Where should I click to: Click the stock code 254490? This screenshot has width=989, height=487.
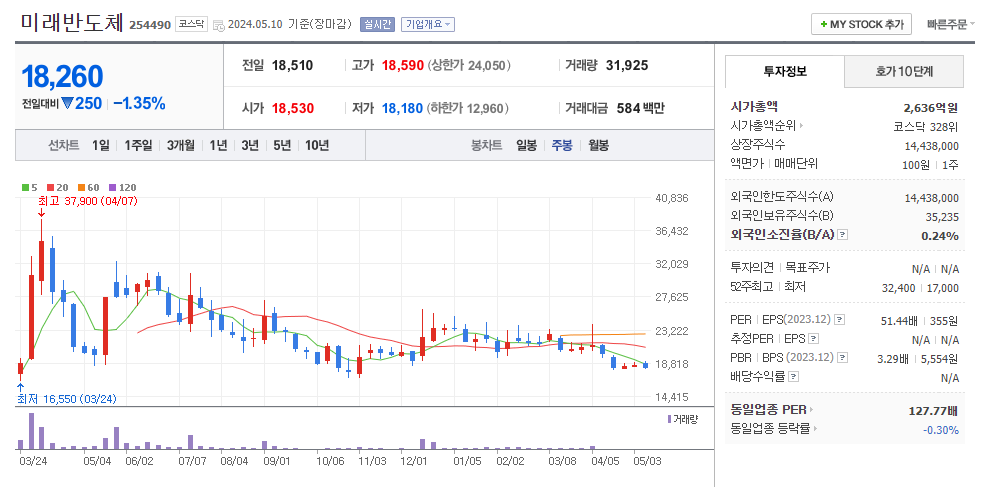150,25
